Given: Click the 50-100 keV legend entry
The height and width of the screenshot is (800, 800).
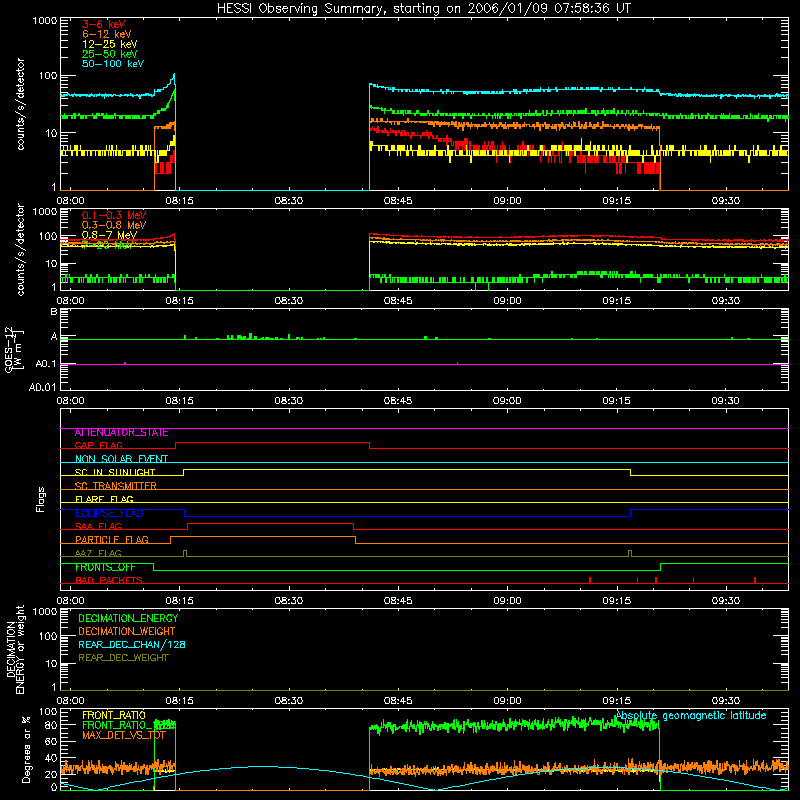Looking at the screenshot, I should 113,64.
